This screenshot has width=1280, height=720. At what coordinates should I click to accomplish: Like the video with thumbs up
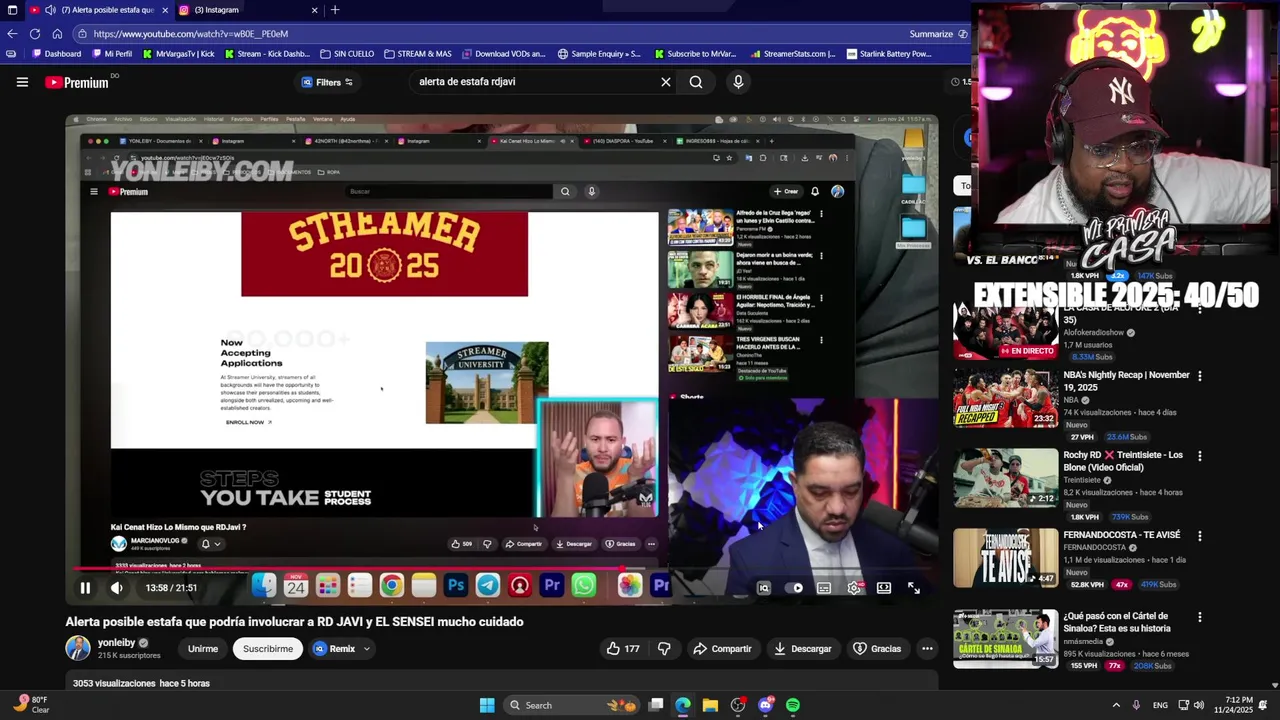(622, 649)
